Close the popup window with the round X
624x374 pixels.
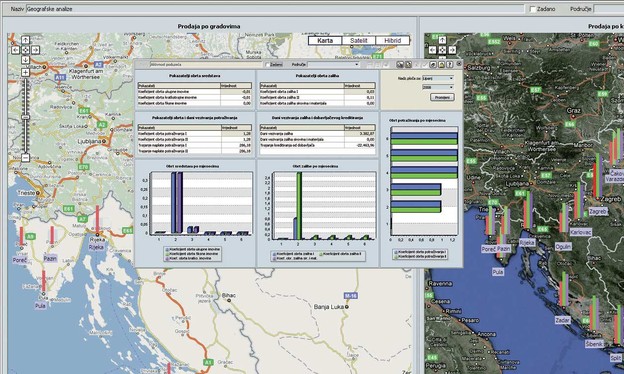458,64
